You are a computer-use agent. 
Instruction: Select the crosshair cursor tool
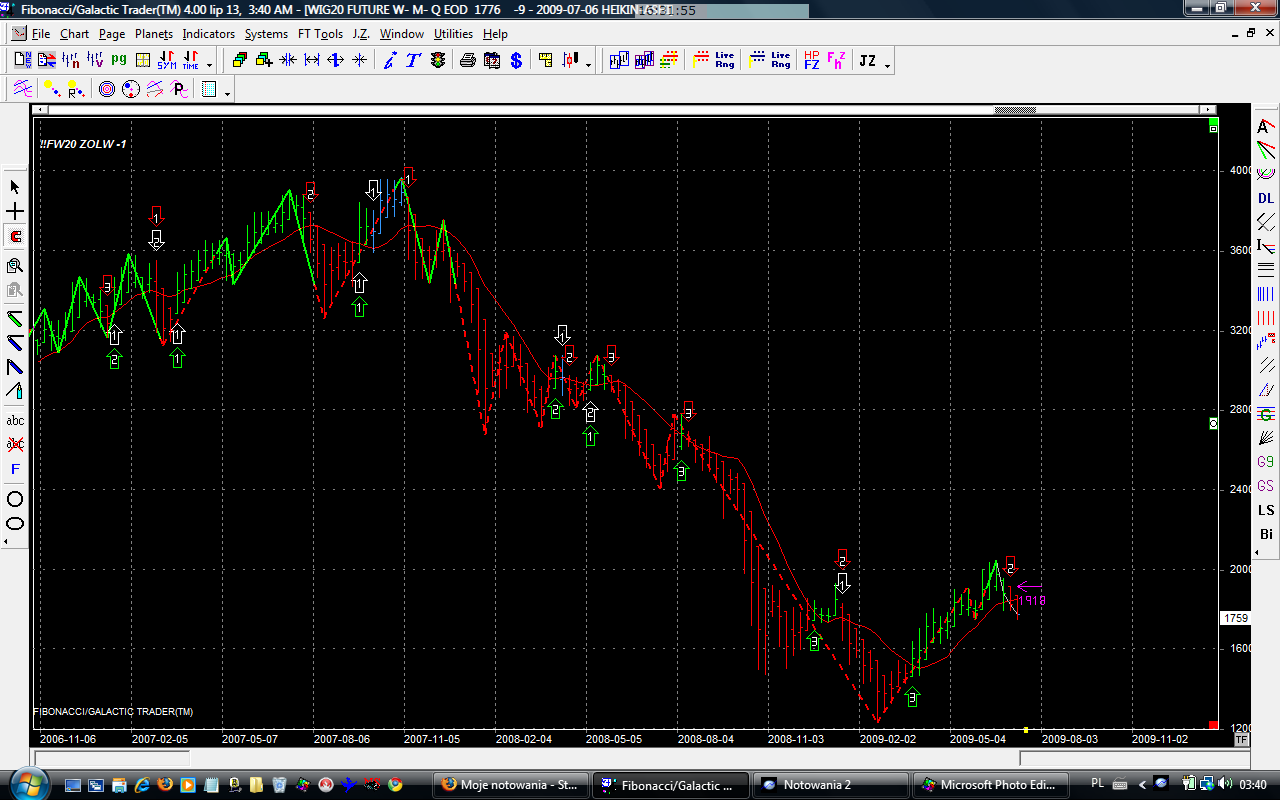click(x=15, y=212)
